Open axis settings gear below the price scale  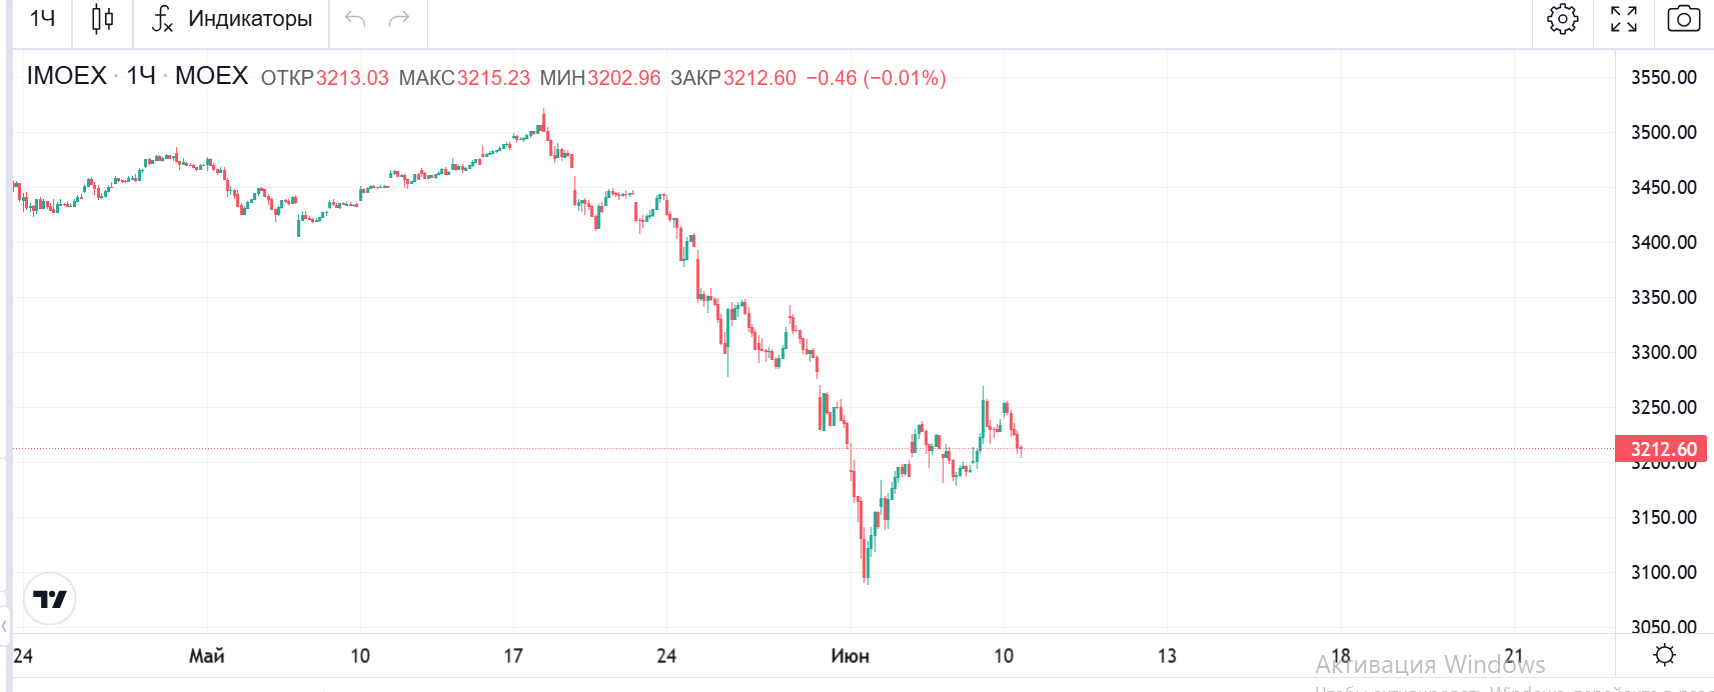click(1664, 655)
